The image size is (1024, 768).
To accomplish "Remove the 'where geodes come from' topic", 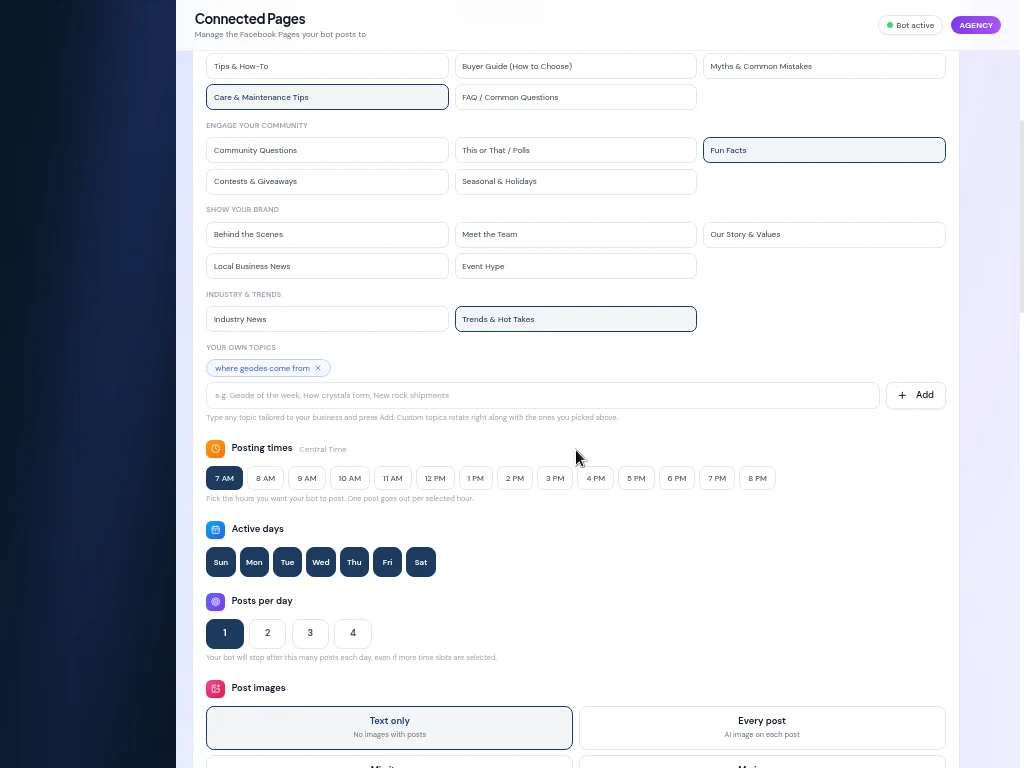I will (x=318, y=368).
